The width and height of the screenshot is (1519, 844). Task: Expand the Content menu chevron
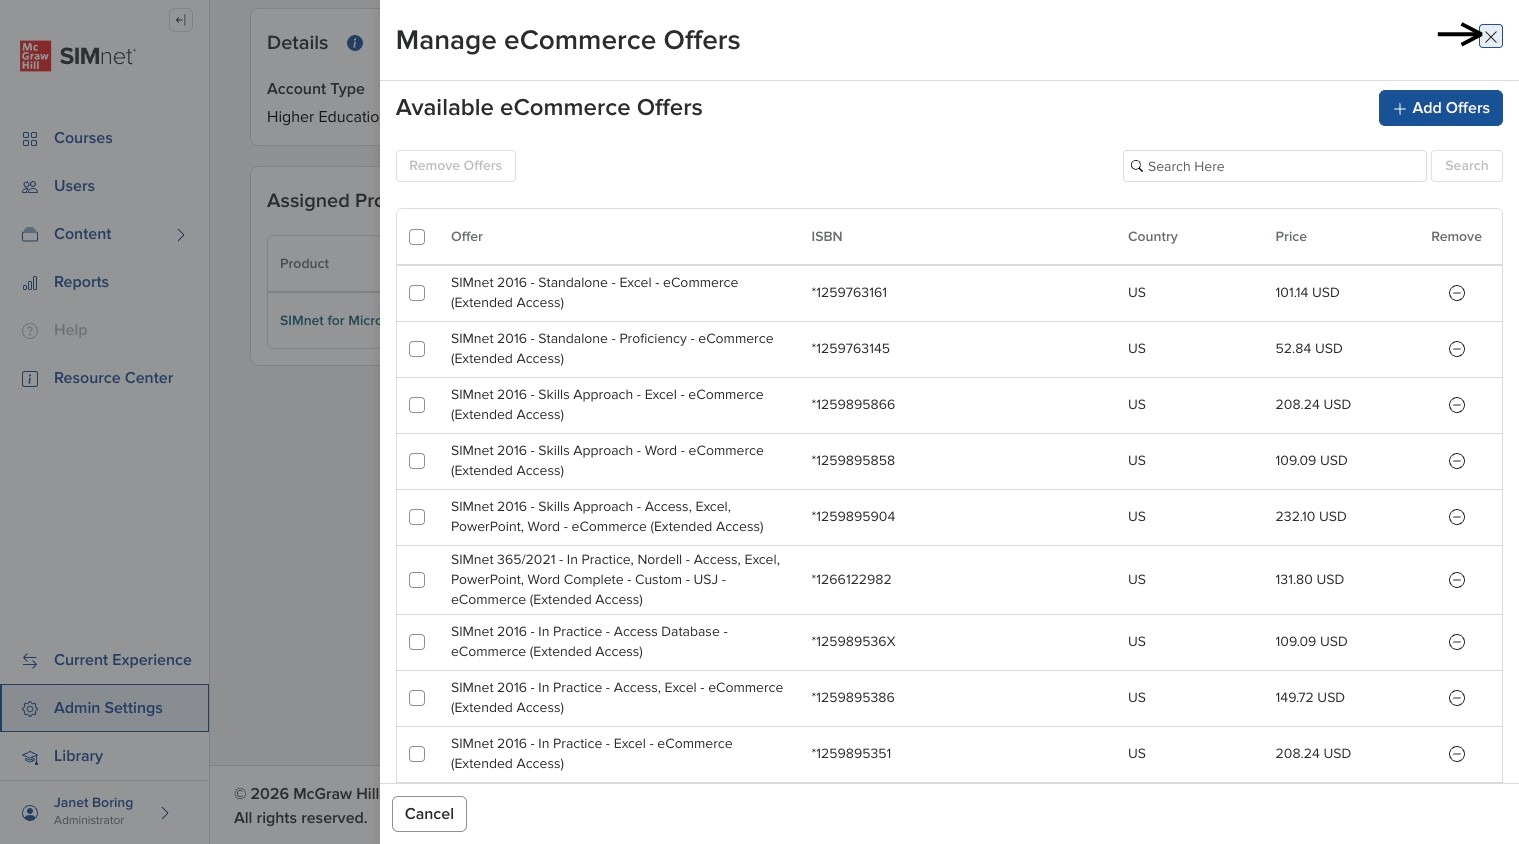click(181, 235)
